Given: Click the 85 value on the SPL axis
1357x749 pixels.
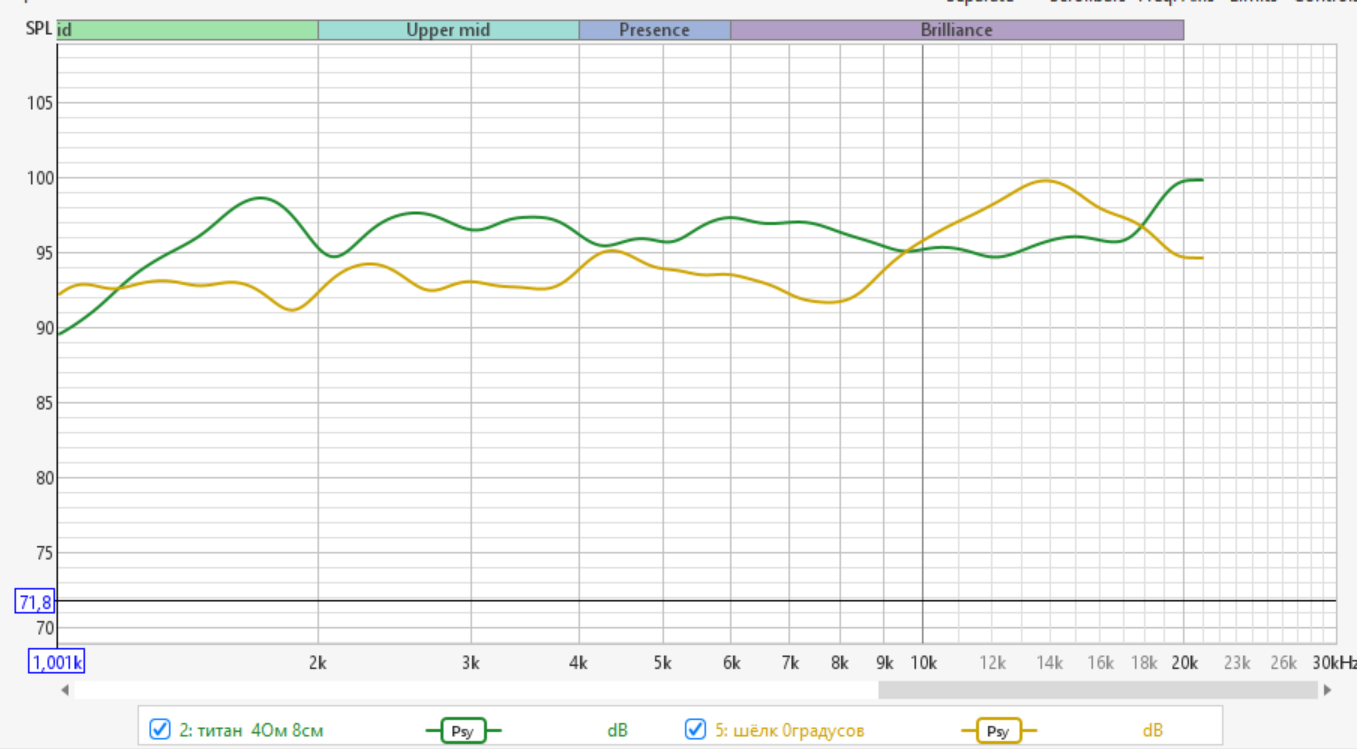Looking at the screenshot, I should pos(45,403).
